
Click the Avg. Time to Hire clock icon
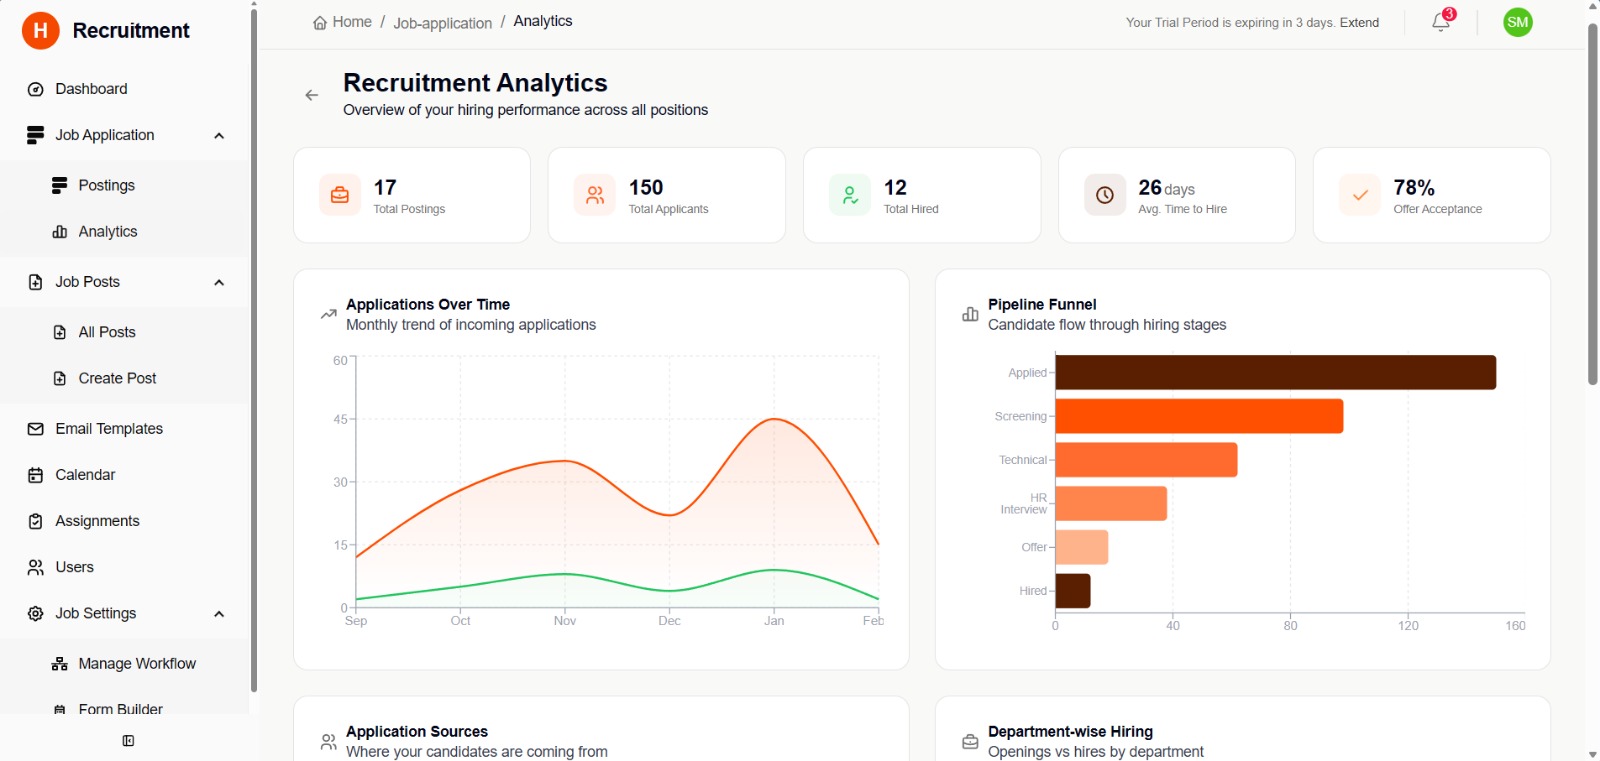tap(1105, 195)
